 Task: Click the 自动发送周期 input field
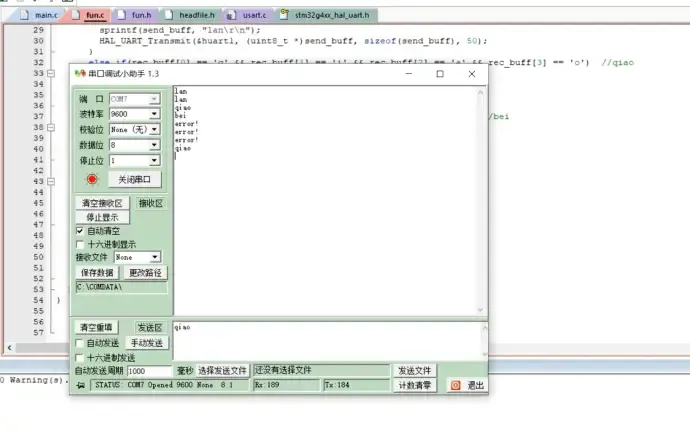149,371
